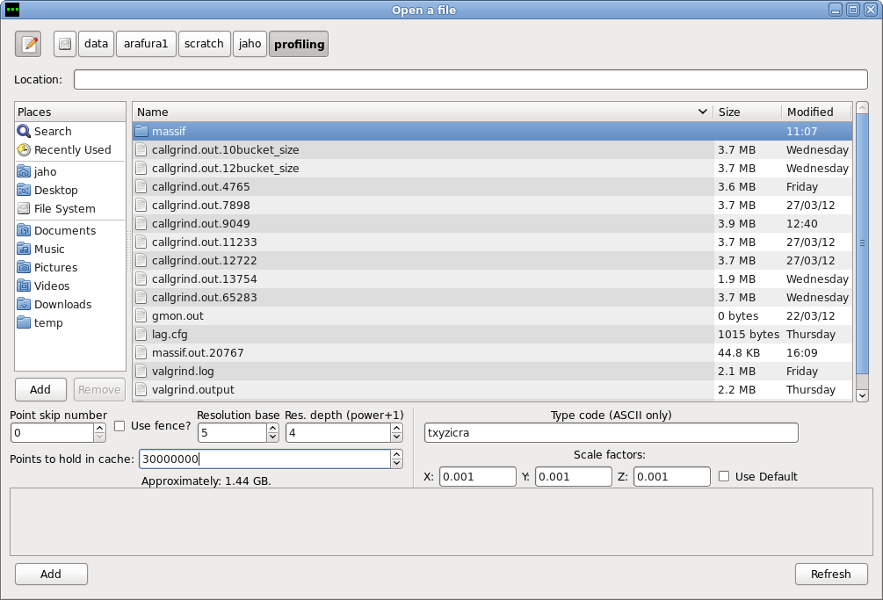Viewport: 883px width, 600px height.
Task: Select the callgrind.out.11233 file name
Action: point(204,242)
